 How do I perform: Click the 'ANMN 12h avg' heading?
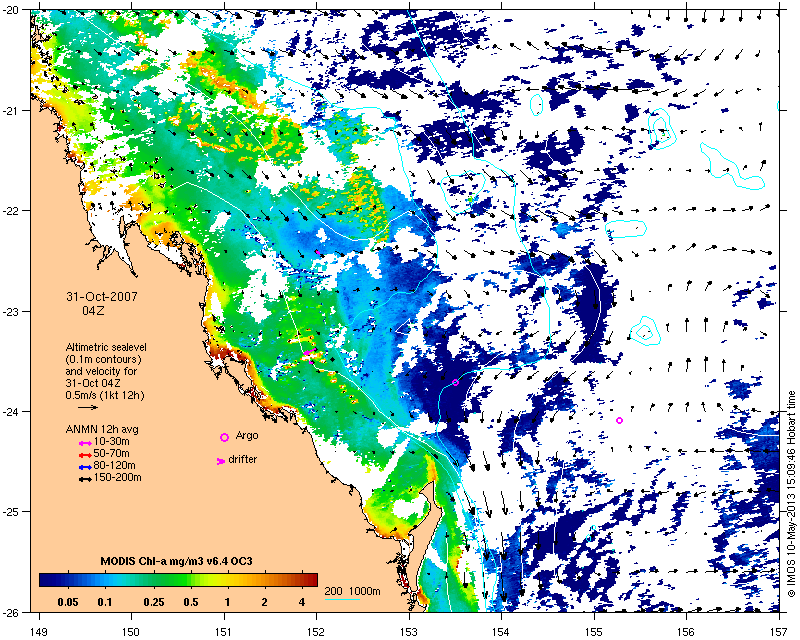click(x=102, y=429)
